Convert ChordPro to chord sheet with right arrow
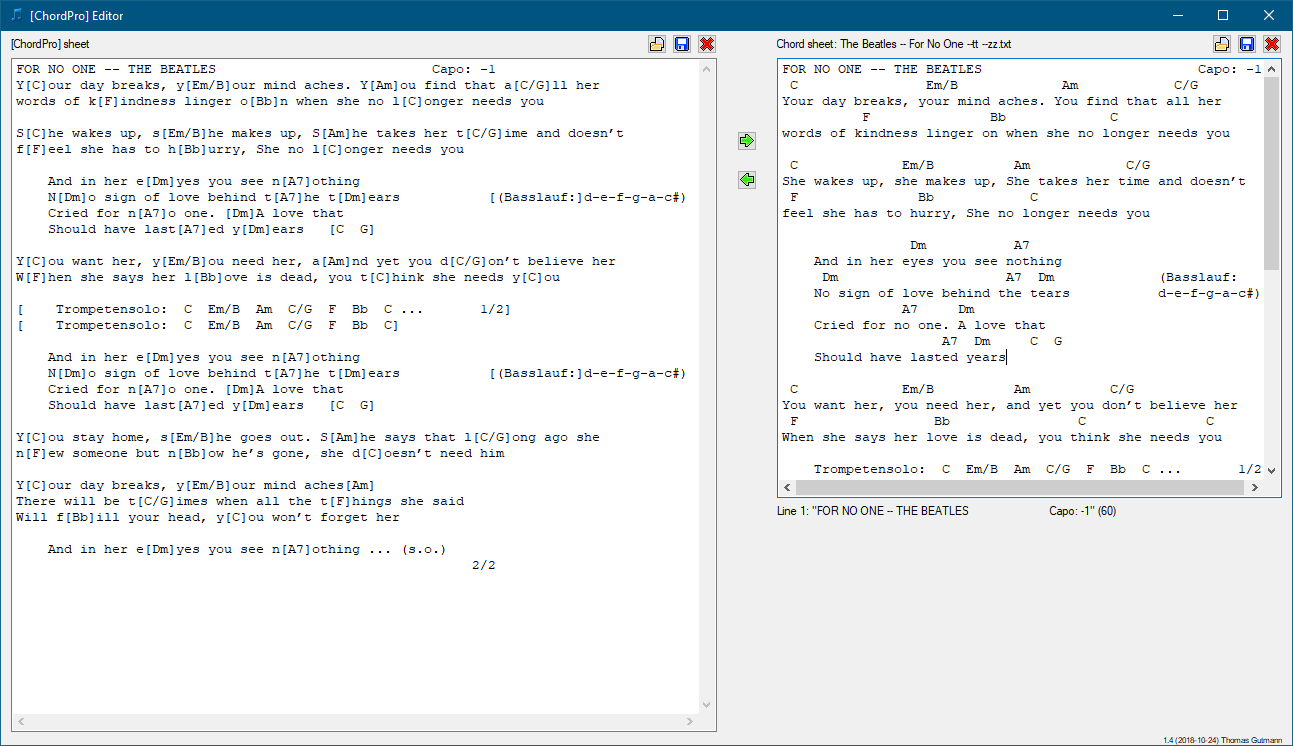The image size is (1293, 746). (747, 141)
